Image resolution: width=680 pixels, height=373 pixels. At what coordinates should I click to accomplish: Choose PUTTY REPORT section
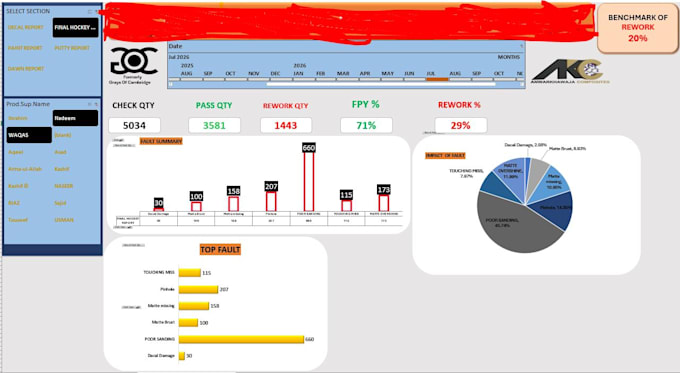click(x=72, y=48)
